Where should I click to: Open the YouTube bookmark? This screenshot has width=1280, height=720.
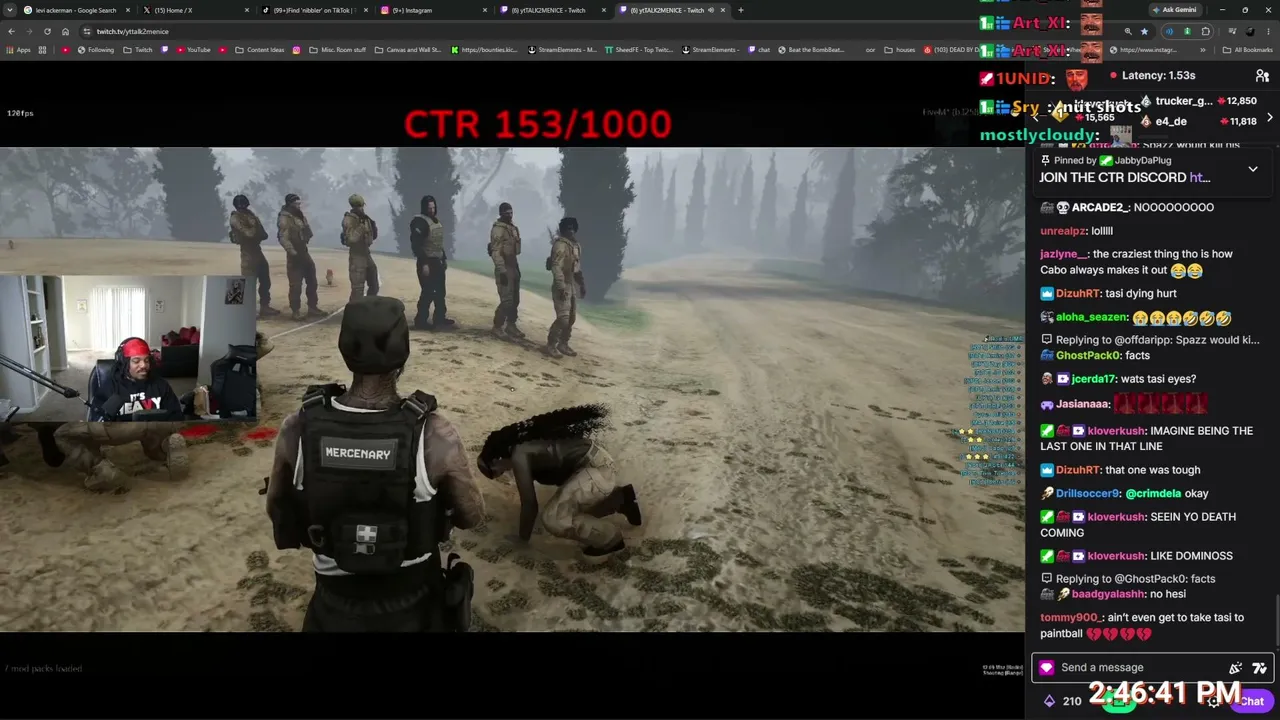coord(193,50)
